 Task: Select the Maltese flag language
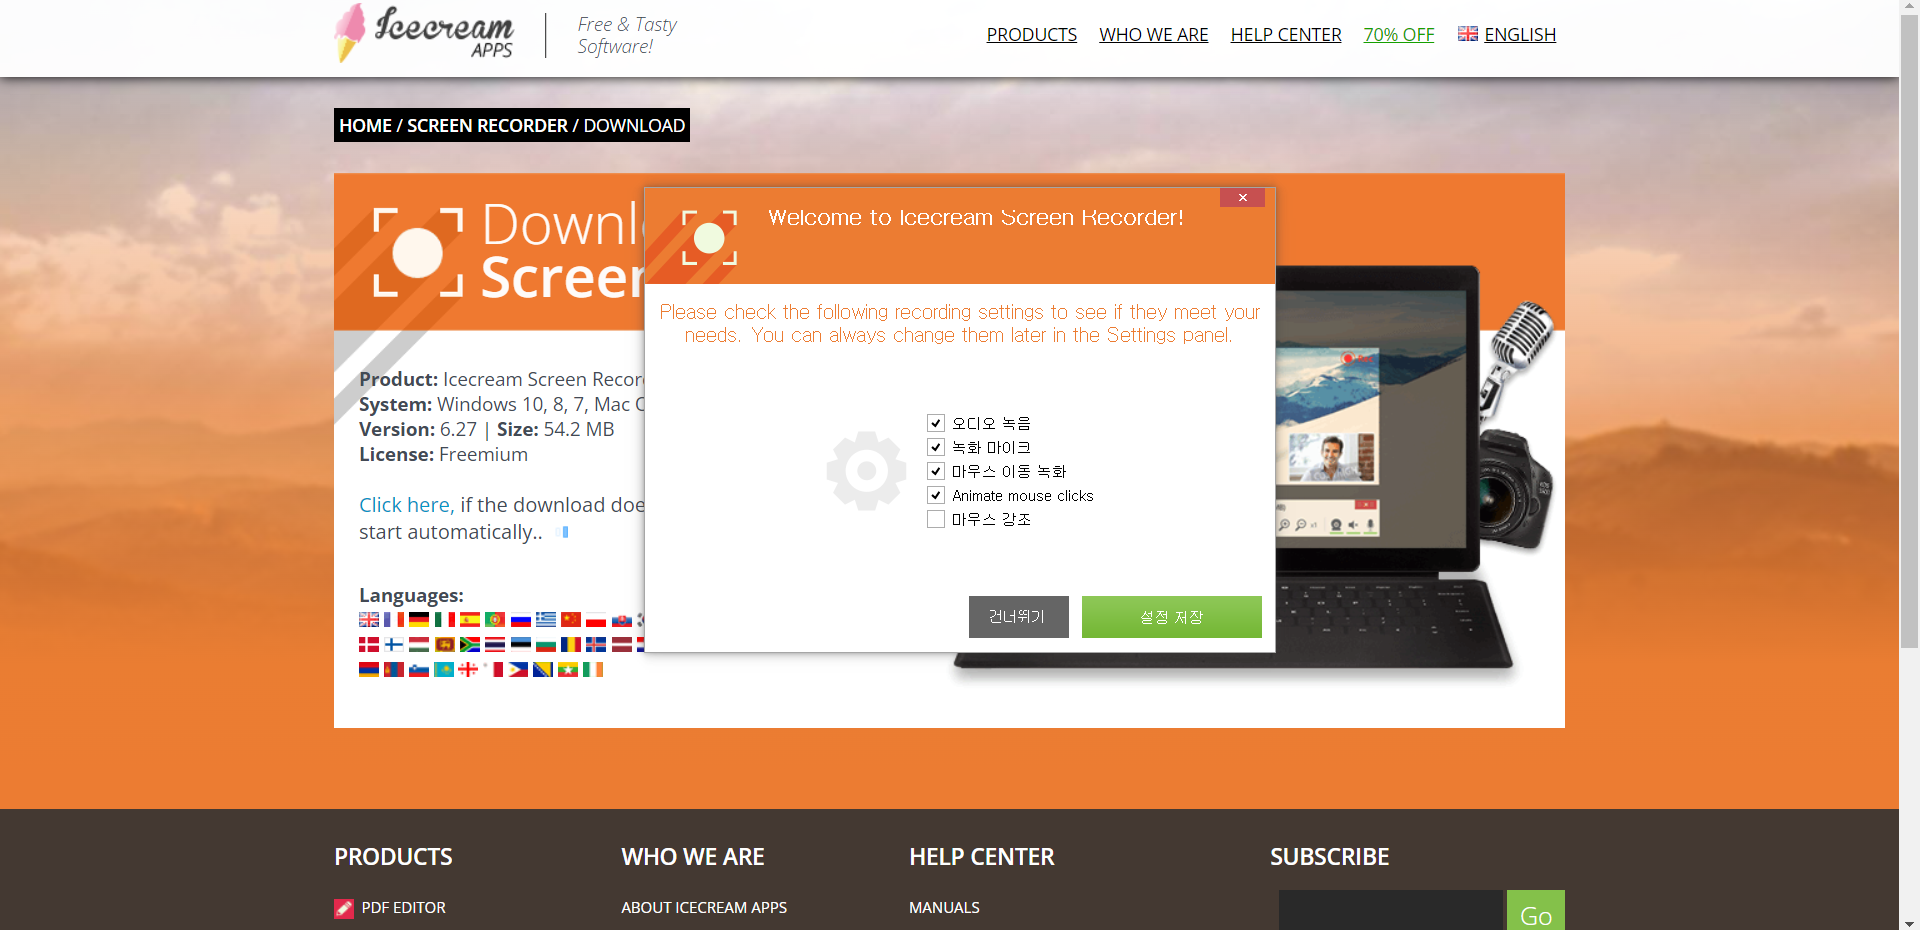493,669
